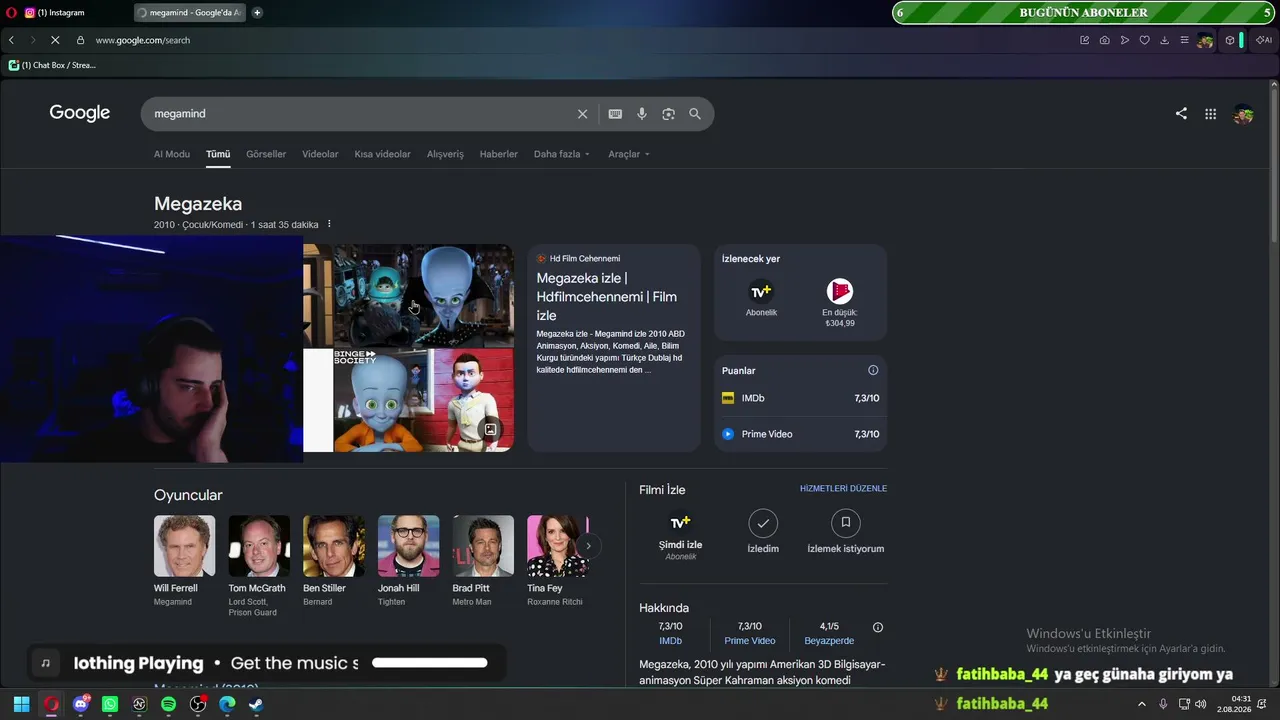Go back to the previous page
The height and width of the screenshot is (720, 1280).
click(x=11, y=40)
